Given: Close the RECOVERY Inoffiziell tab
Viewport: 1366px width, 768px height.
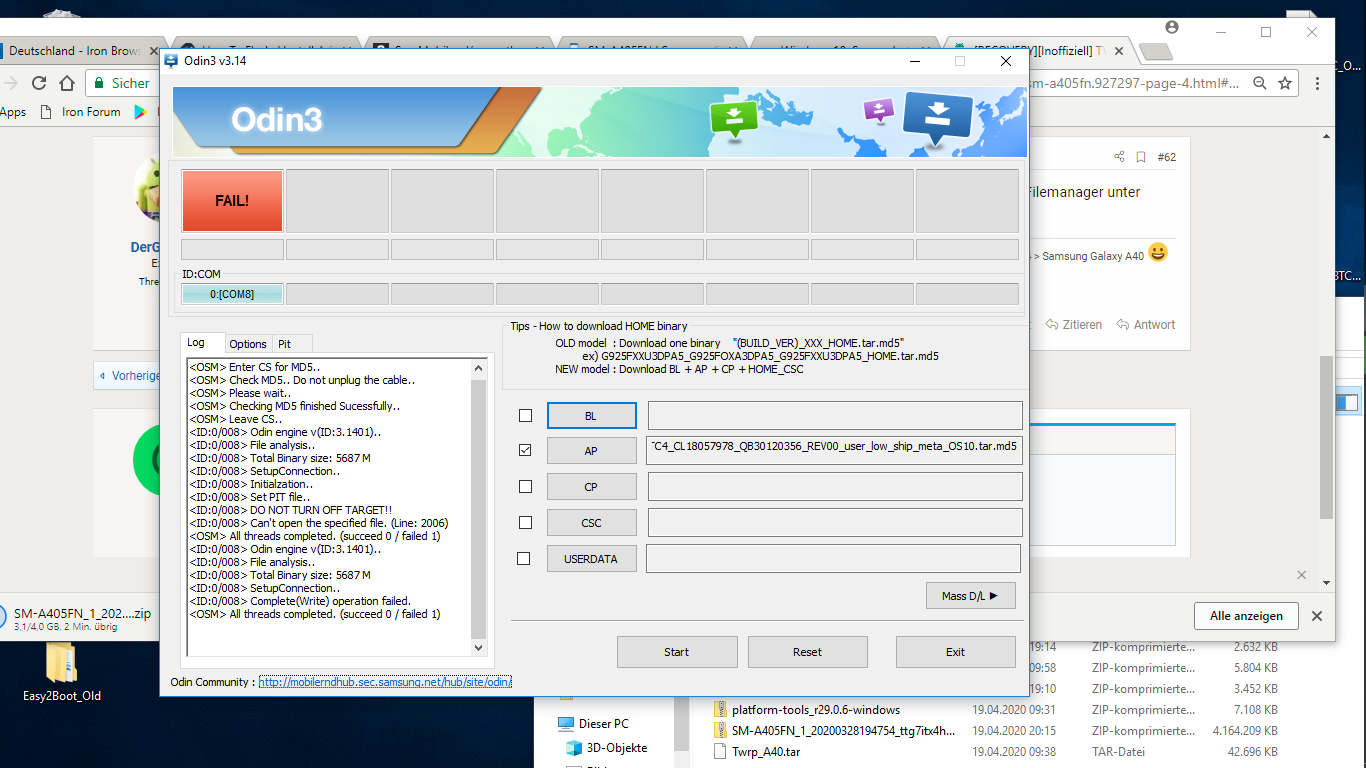Looking at the screenshot, I should click(1118, 51).
